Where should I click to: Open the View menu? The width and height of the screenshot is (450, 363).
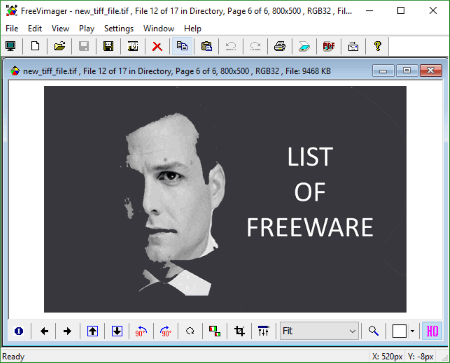[60, 29]
